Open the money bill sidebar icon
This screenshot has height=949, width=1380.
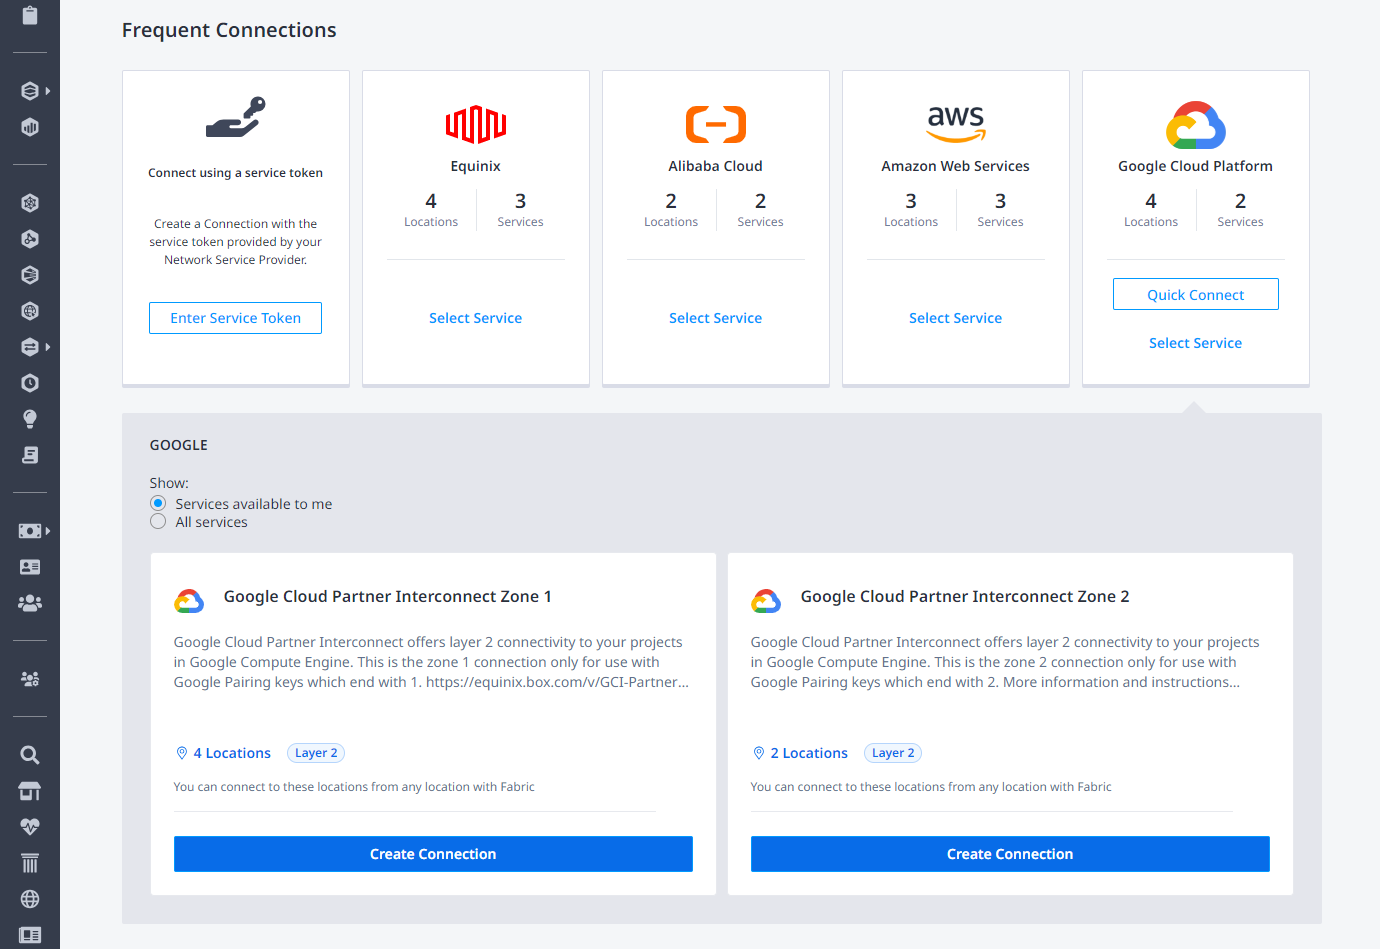tap(30, 531)
